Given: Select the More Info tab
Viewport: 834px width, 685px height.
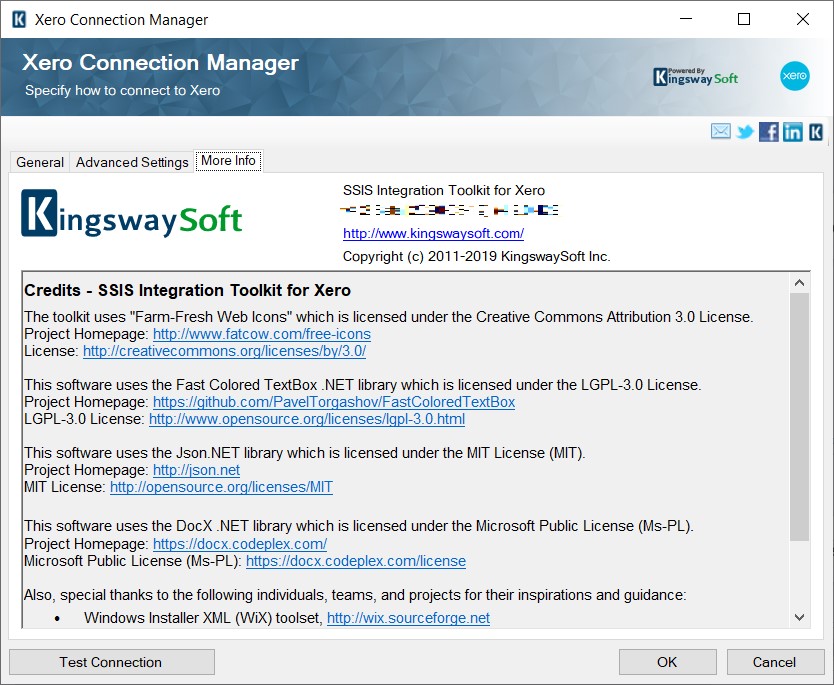Looking at the screenshot, I should (x=228, y=161).
